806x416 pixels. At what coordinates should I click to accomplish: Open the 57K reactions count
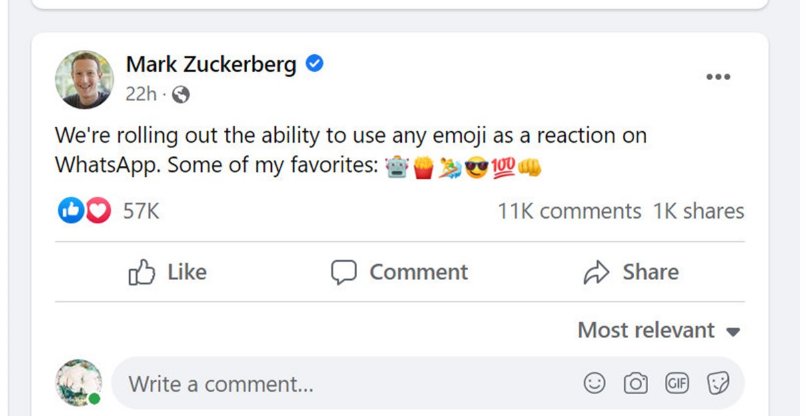(x=141, y=211)
